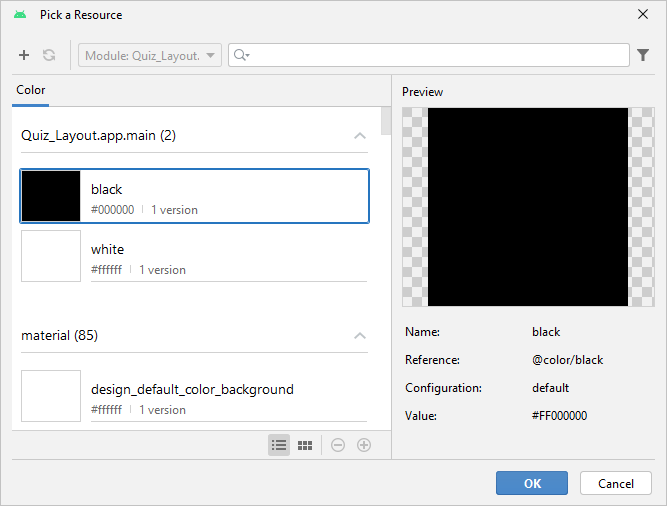Click the add resource plus icon

coord(24,56)
